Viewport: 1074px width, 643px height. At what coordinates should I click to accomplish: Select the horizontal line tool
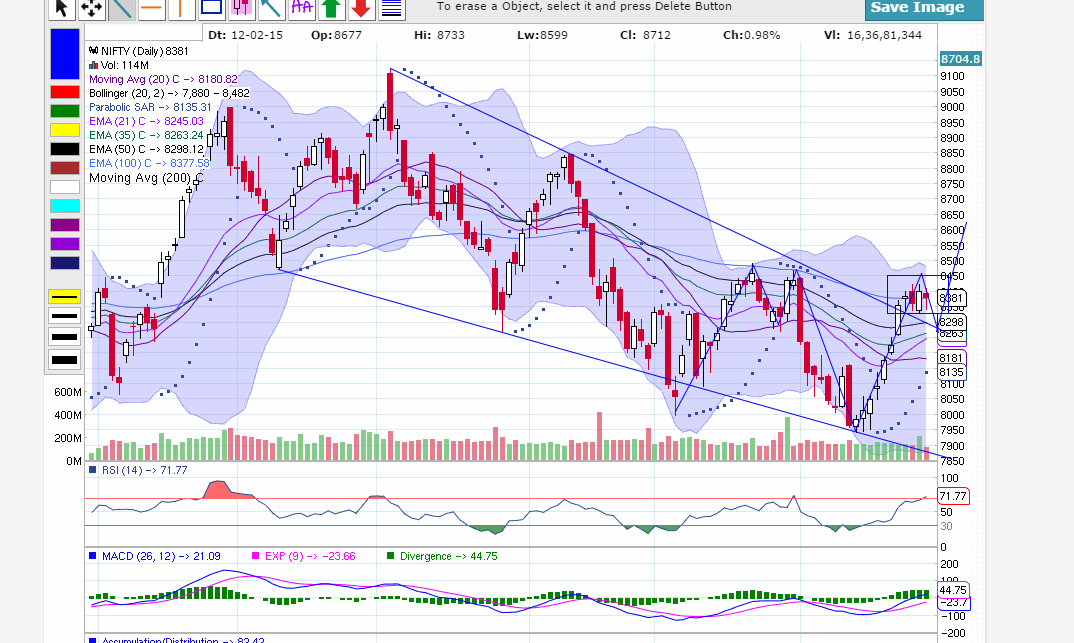(x=152, y=9)
